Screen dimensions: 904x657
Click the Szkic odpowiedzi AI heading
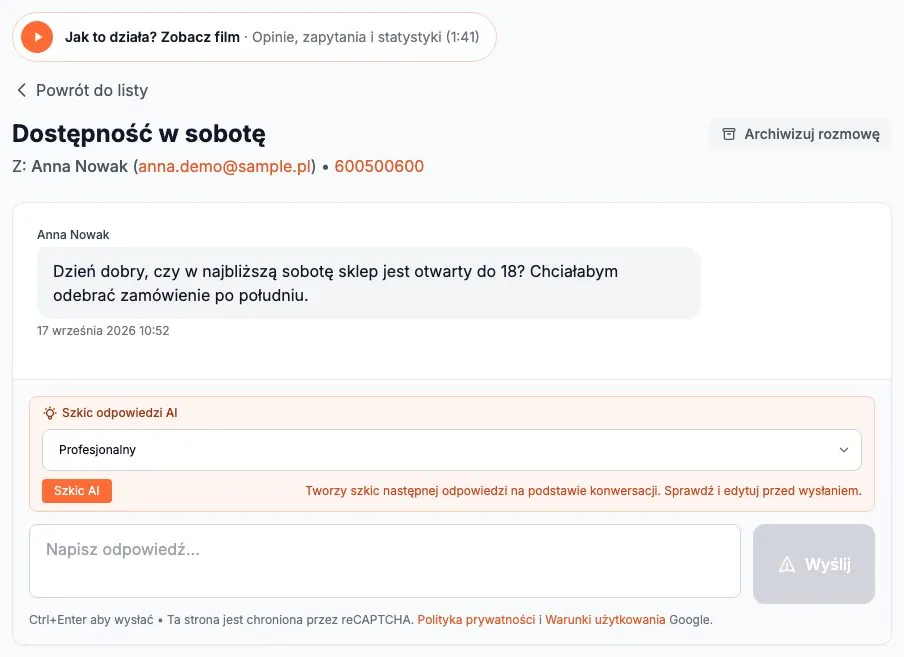119,413
